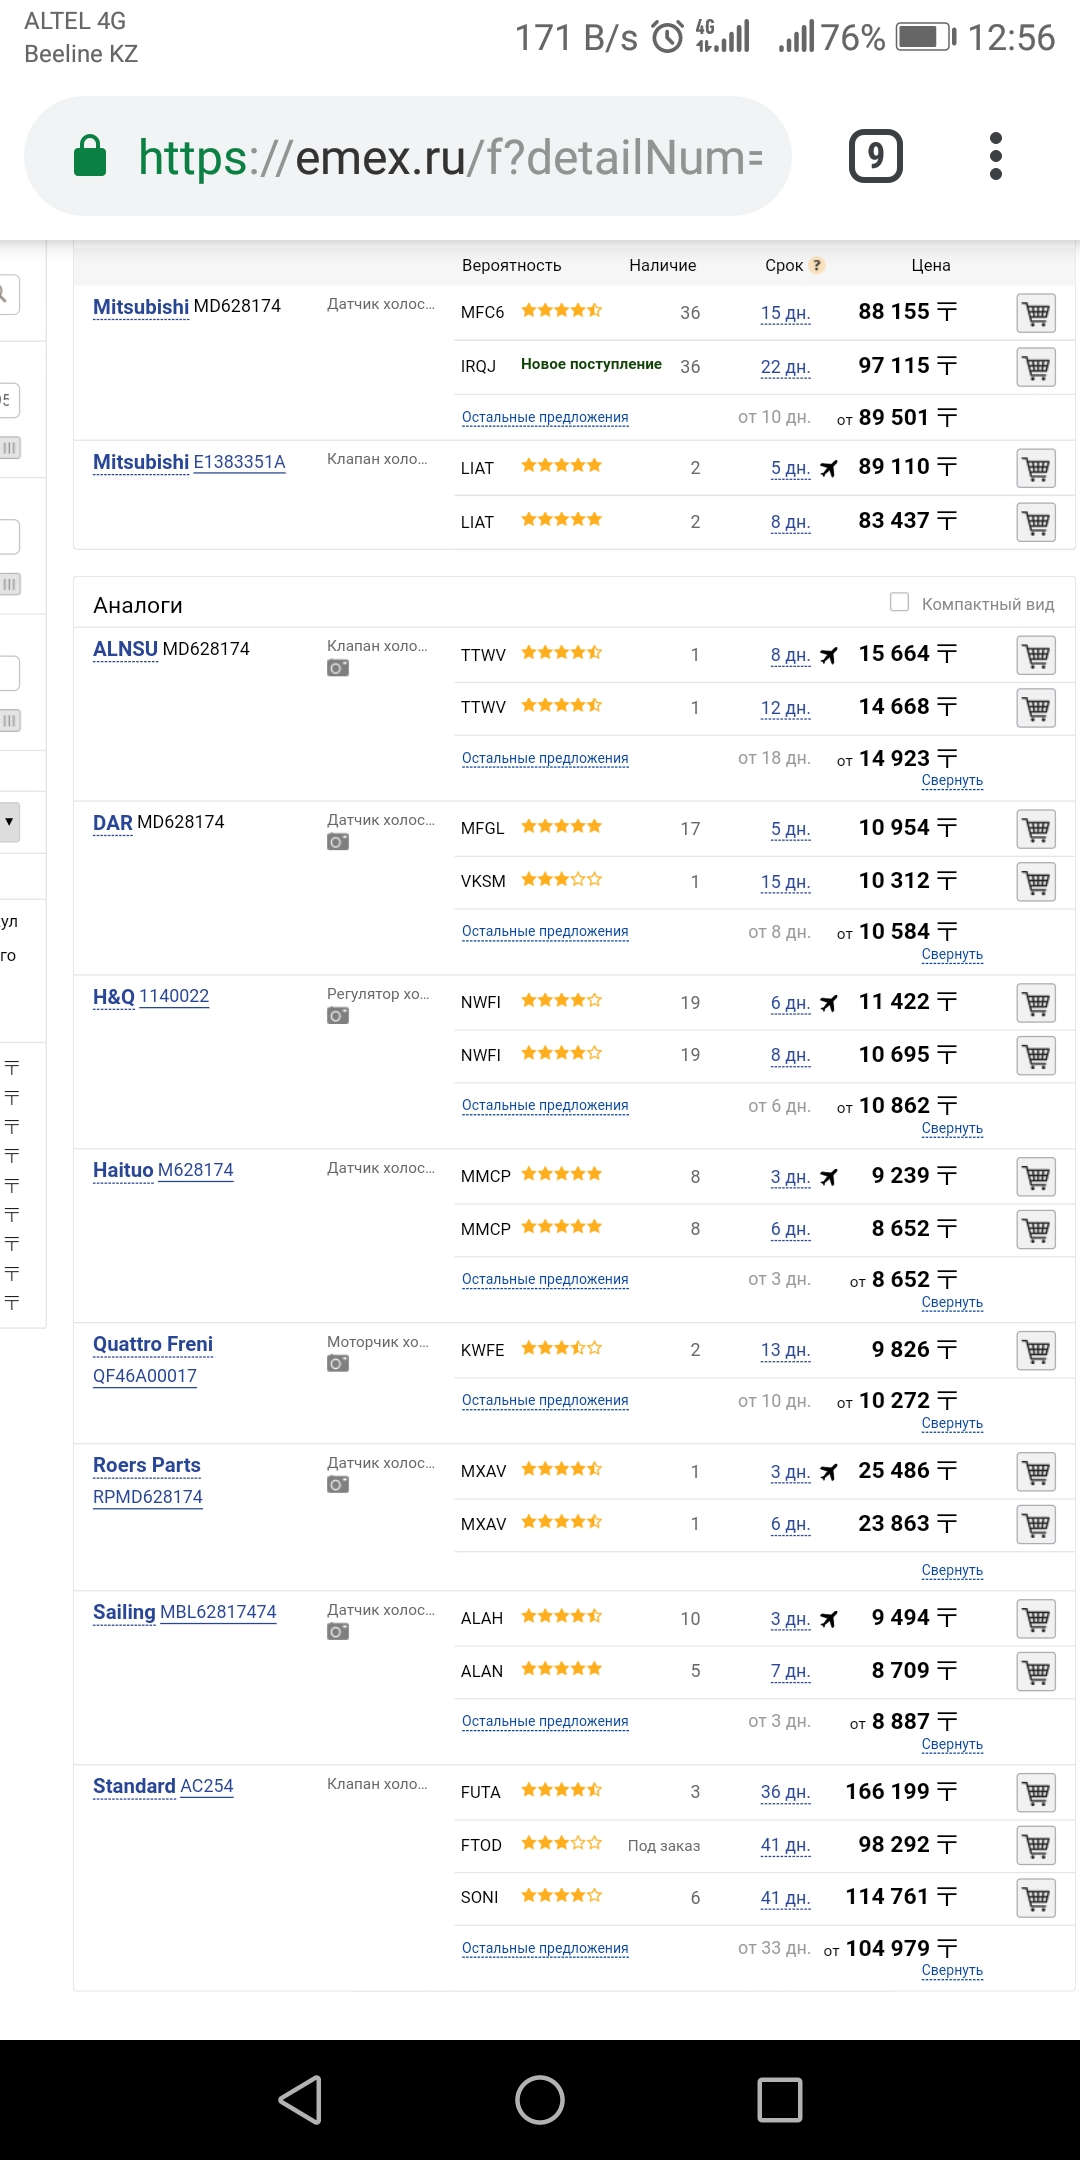Add Standard AC254 166 199 offer to cart
The width and height of the screenshot is (1080, 2160).
(1036, 1793)
